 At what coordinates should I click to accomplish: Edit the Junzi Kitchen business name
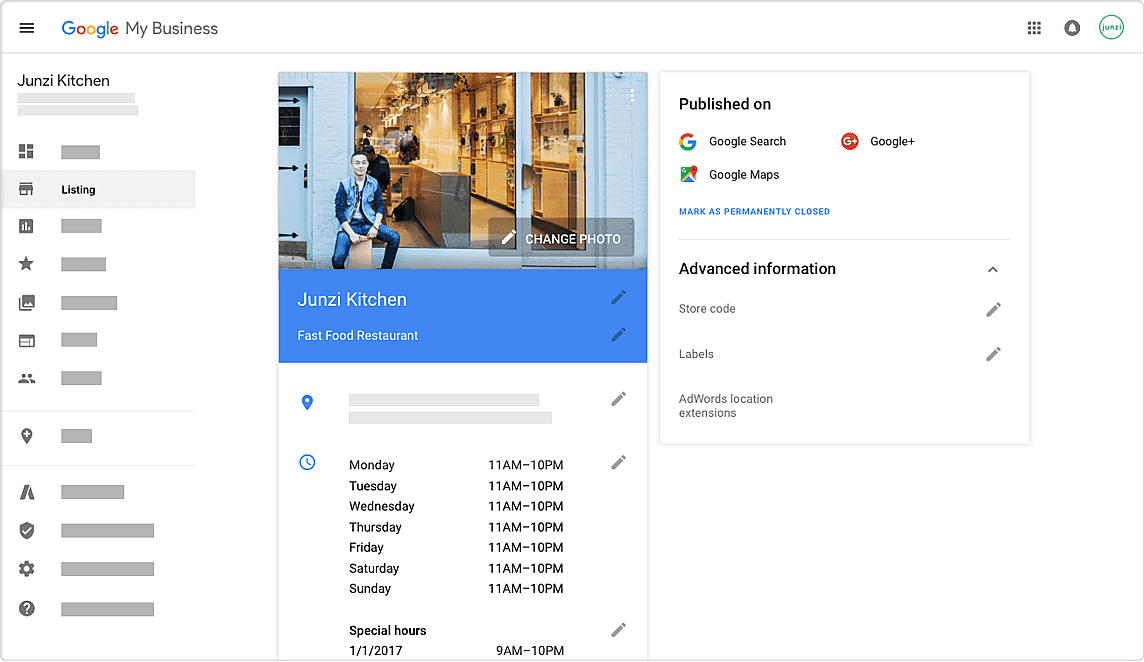619,297
